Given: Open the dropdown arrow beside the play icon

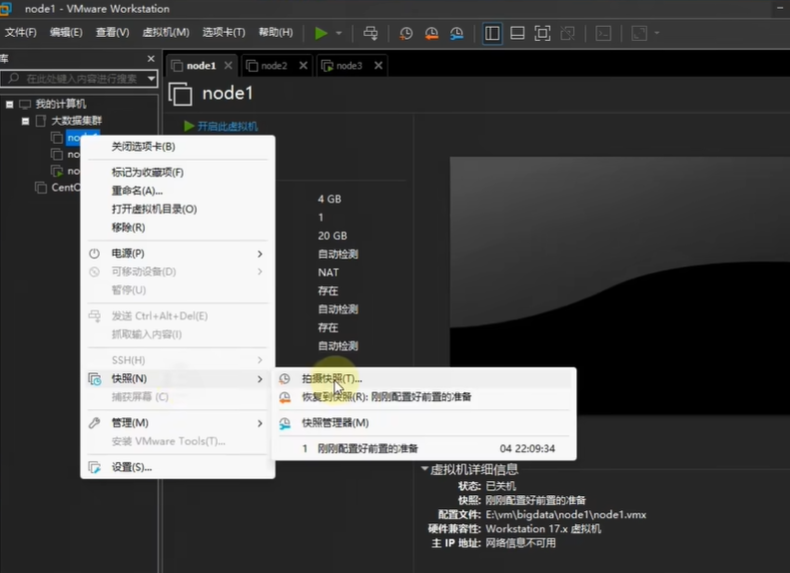Looking at the screenshot, I should (x=339, y=33).
